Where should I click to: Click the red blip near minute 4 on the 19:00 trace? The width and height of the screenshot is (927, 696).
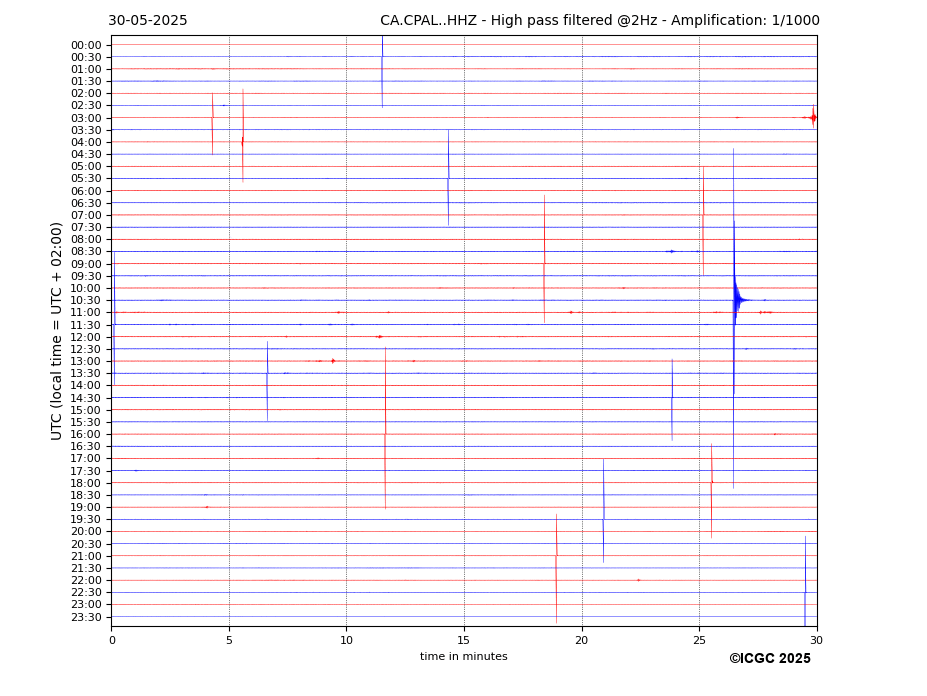(x=206, y=507)
